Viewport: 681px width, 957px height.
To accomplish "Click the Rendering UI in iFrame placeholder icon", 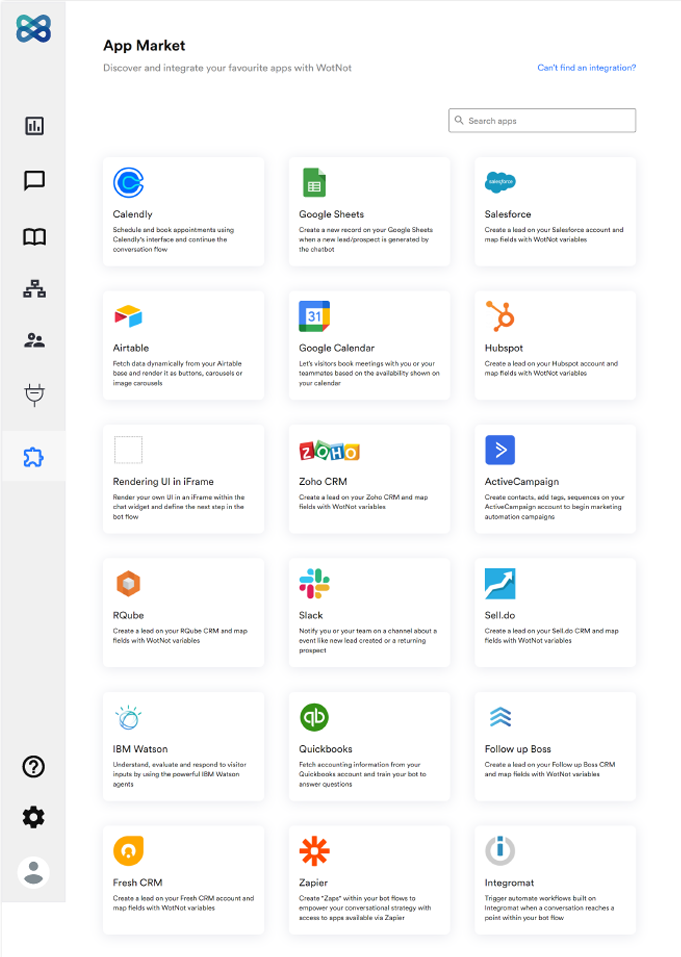I will [x=128, y=450].
